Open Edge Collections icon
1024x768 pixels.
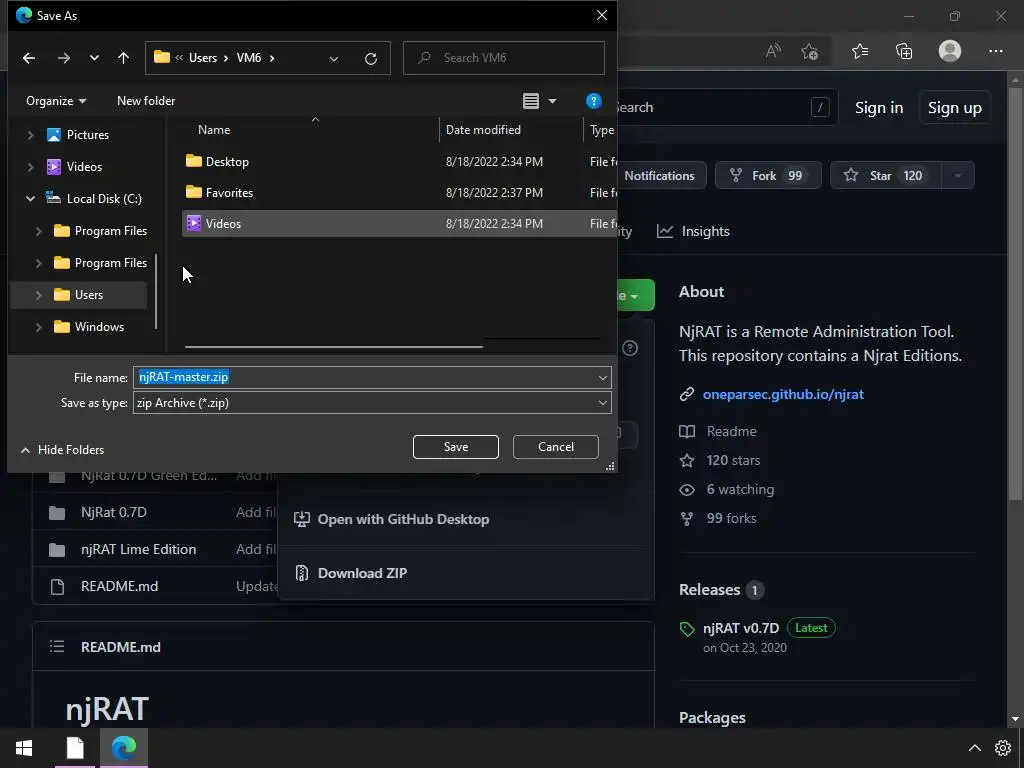pos(904,51)
